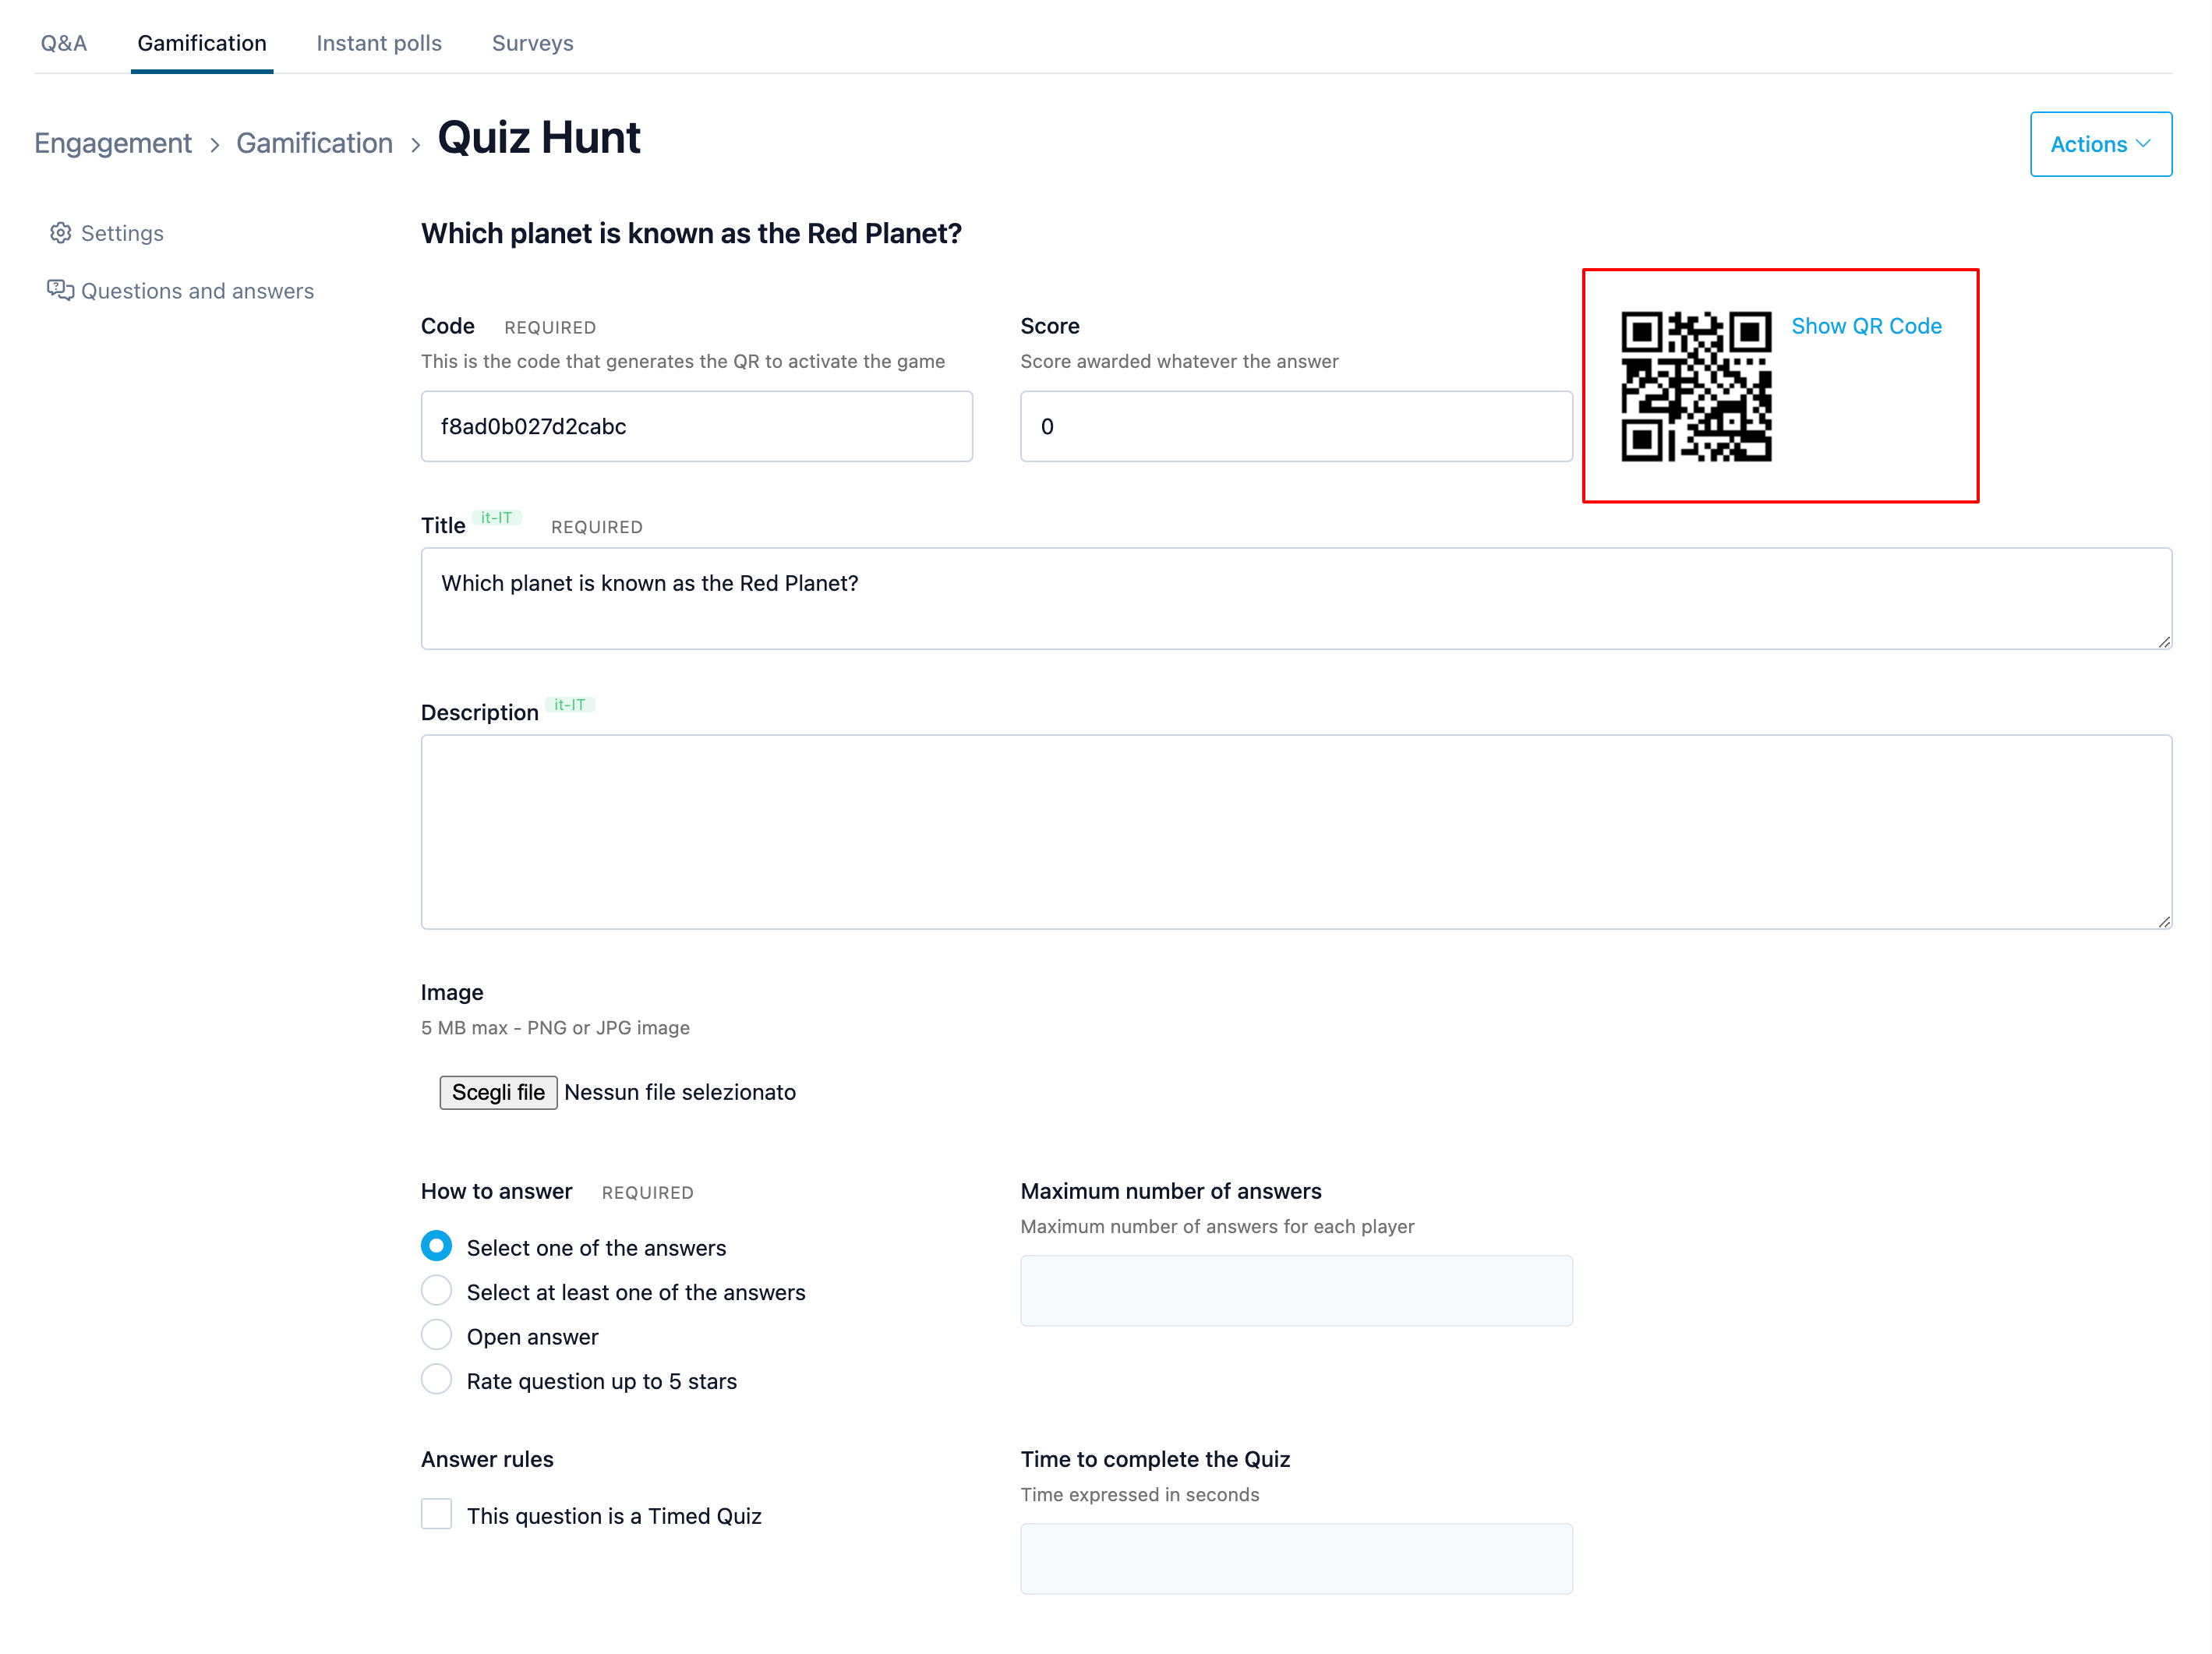Click the Description textarea resize handle
This screenshot has height=1654, width=2212.
pyautogui.click(x=2163, y=921)
